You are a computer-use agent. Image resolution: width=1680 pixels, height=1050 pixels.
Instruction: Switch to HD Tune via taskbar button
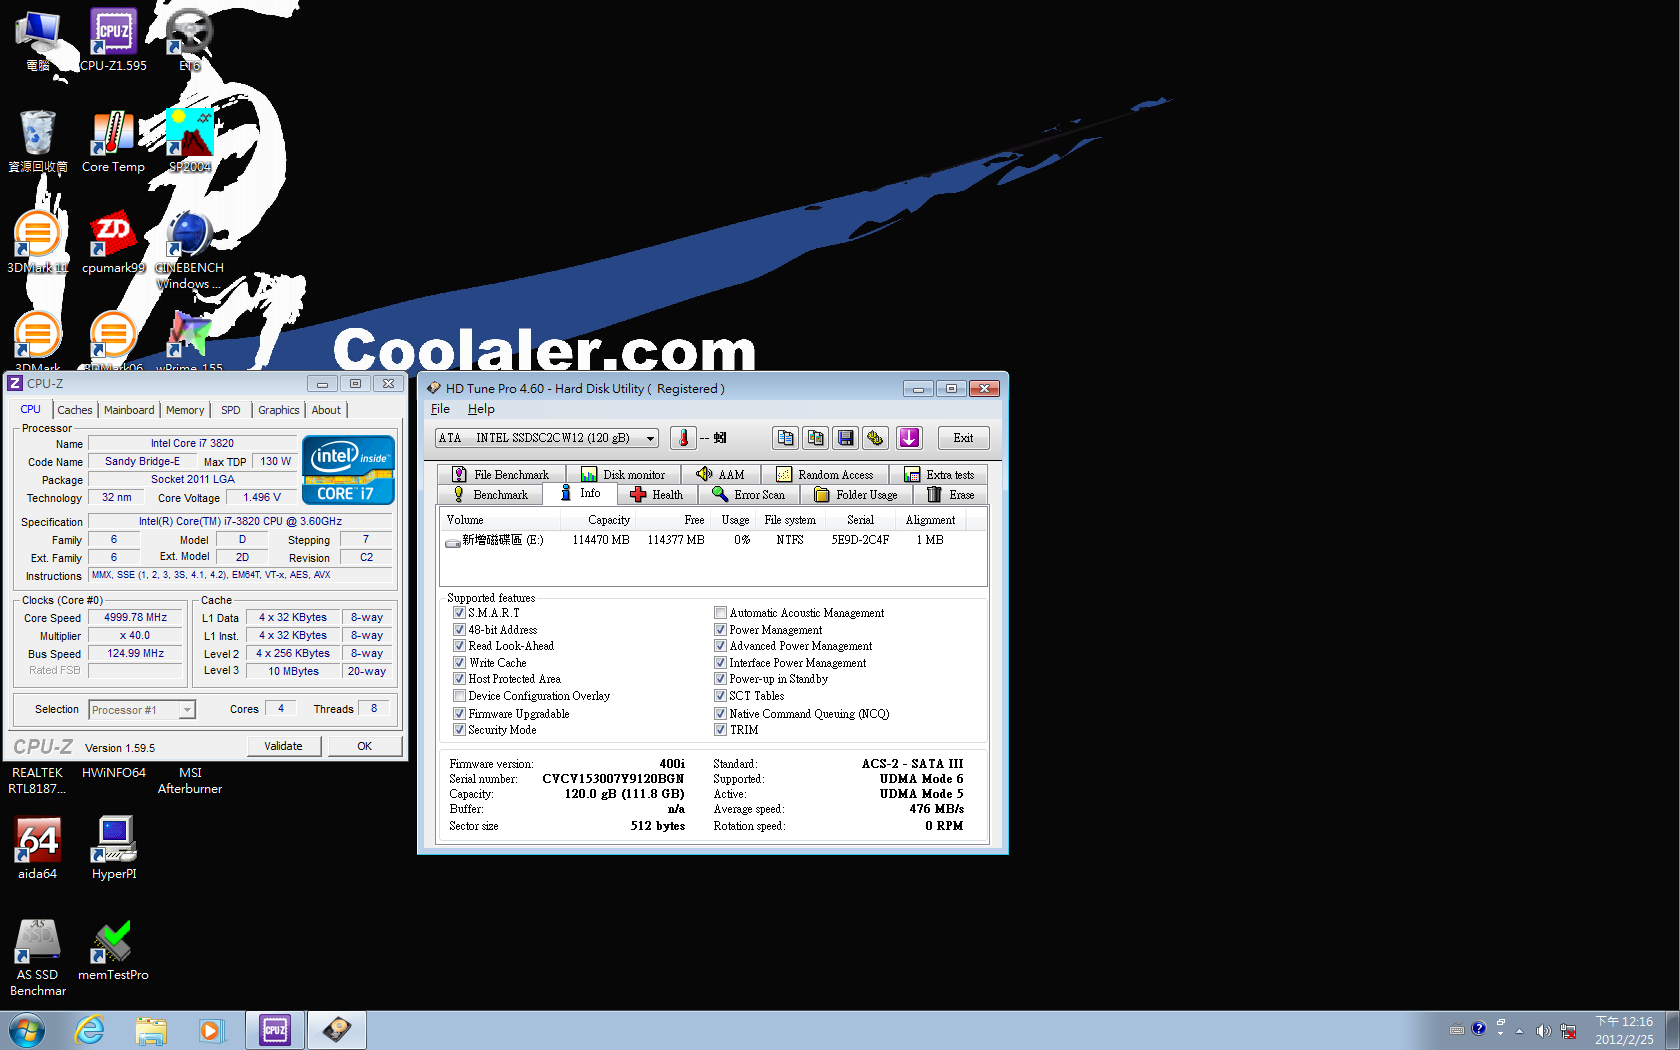tap(337, 1030)
